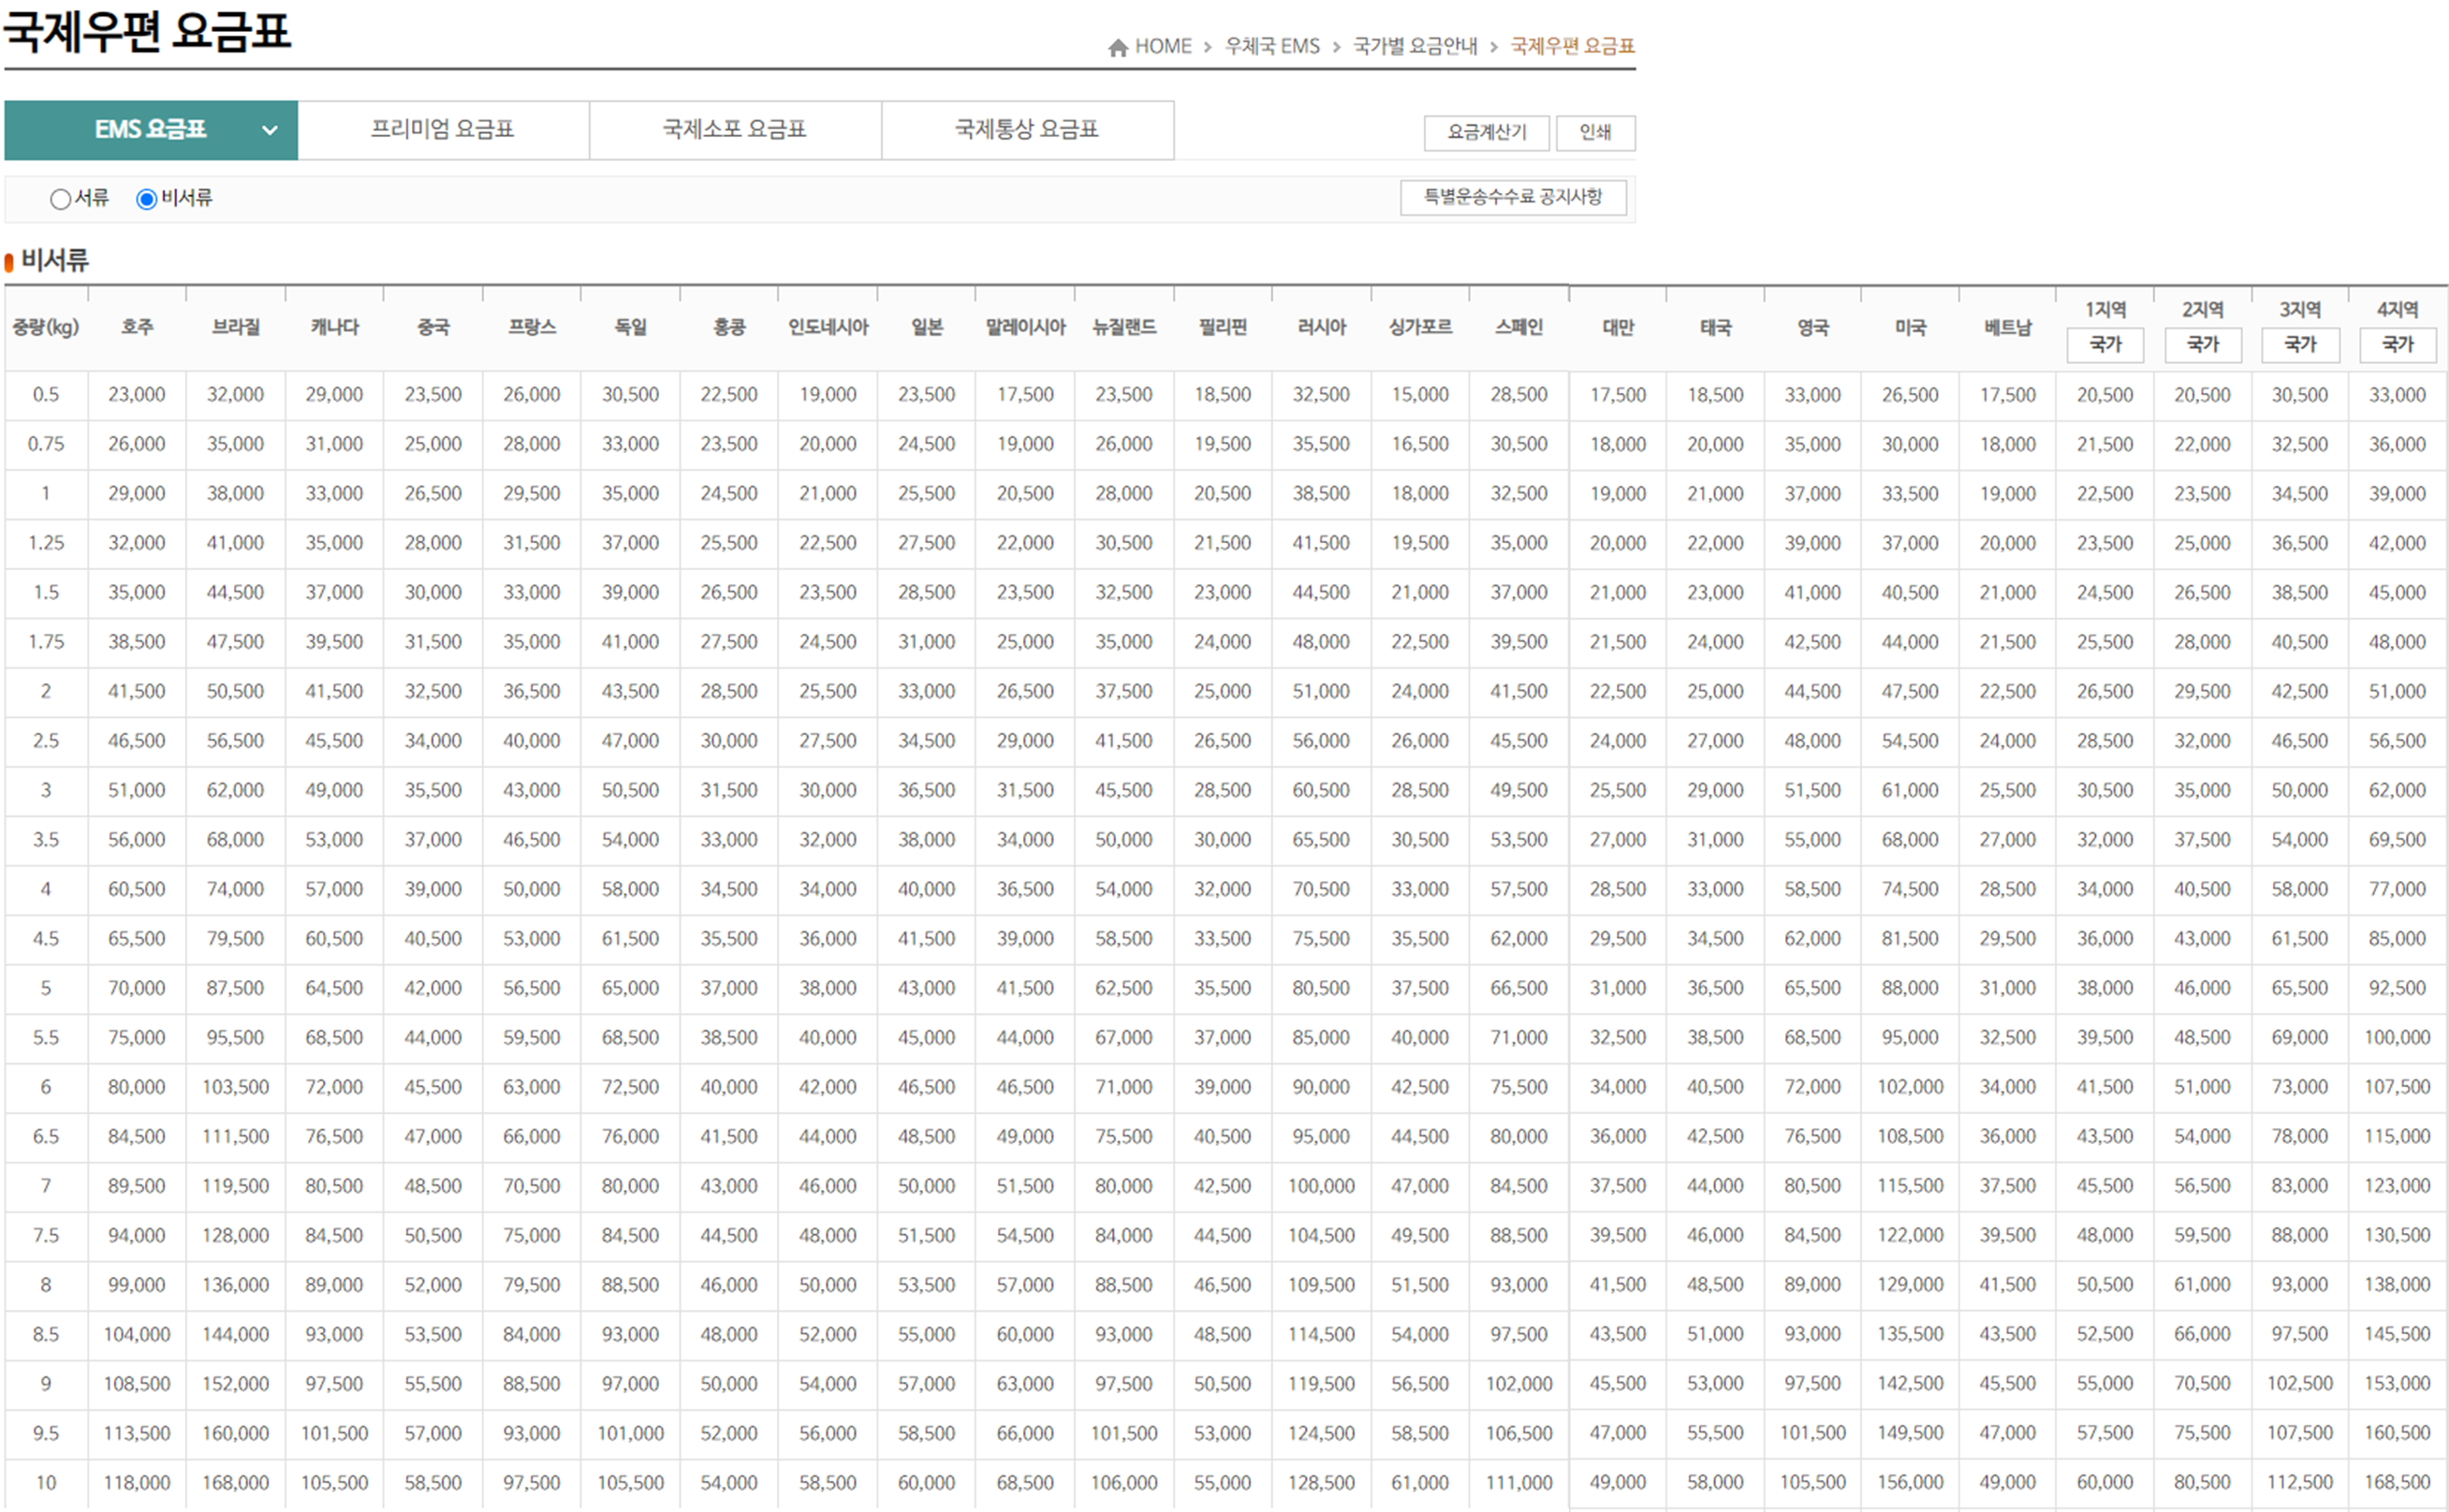Open the 국제소포 요금표 tab

[x=735, y=129]
